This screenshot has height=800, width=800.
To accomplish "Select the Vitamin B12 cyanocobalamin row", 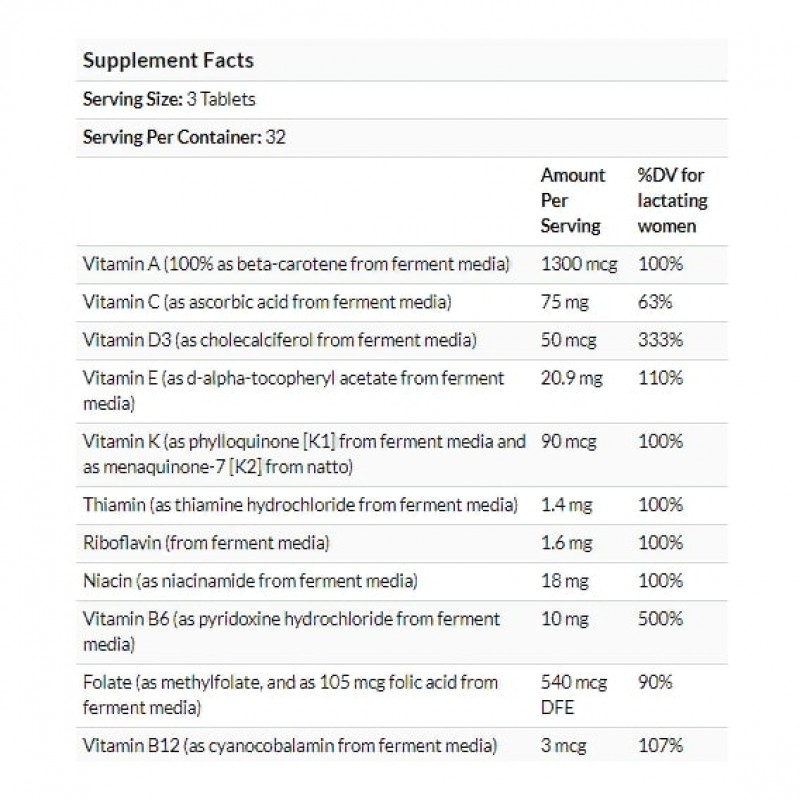I will point(289,744).
